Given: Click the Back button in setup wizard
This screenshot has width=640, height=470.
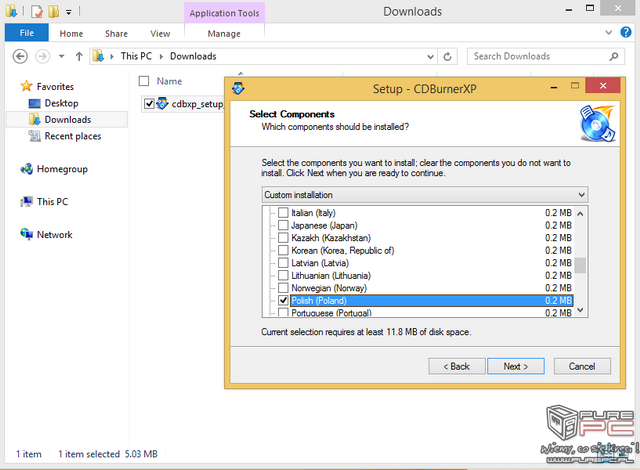Looking at the screenshot, I should [457, 366].
